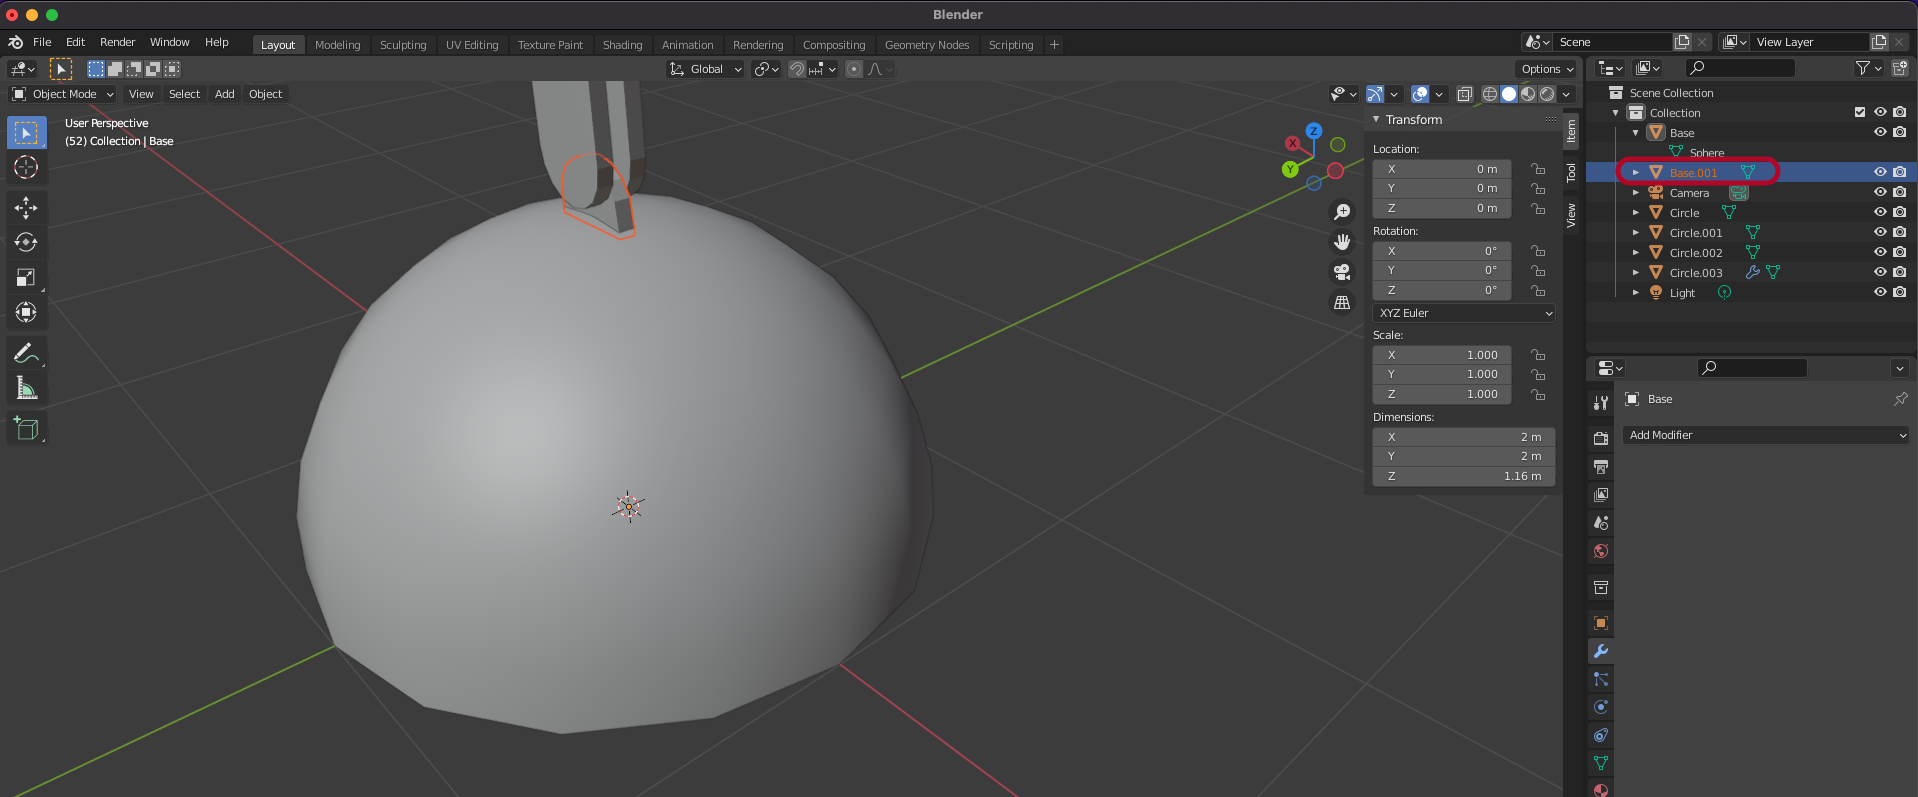Open the Modifier properties wrench icon

(1601, 651)
